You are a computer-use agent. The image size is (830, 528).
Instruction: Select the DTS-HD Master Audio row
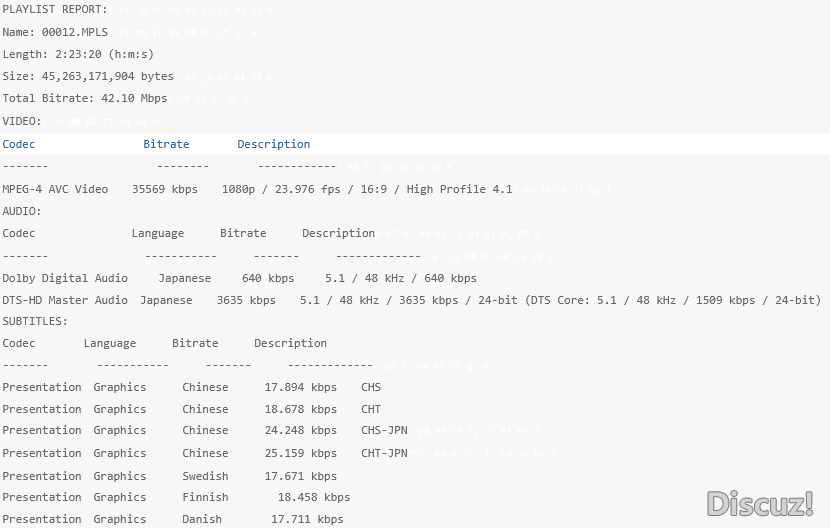pyautogui.click(x=410, y=300)
